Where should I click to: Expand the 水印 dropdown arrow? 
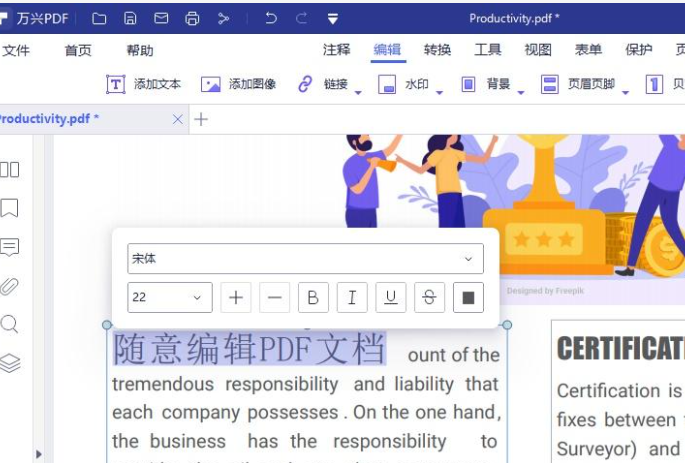[x=439, y=92]
